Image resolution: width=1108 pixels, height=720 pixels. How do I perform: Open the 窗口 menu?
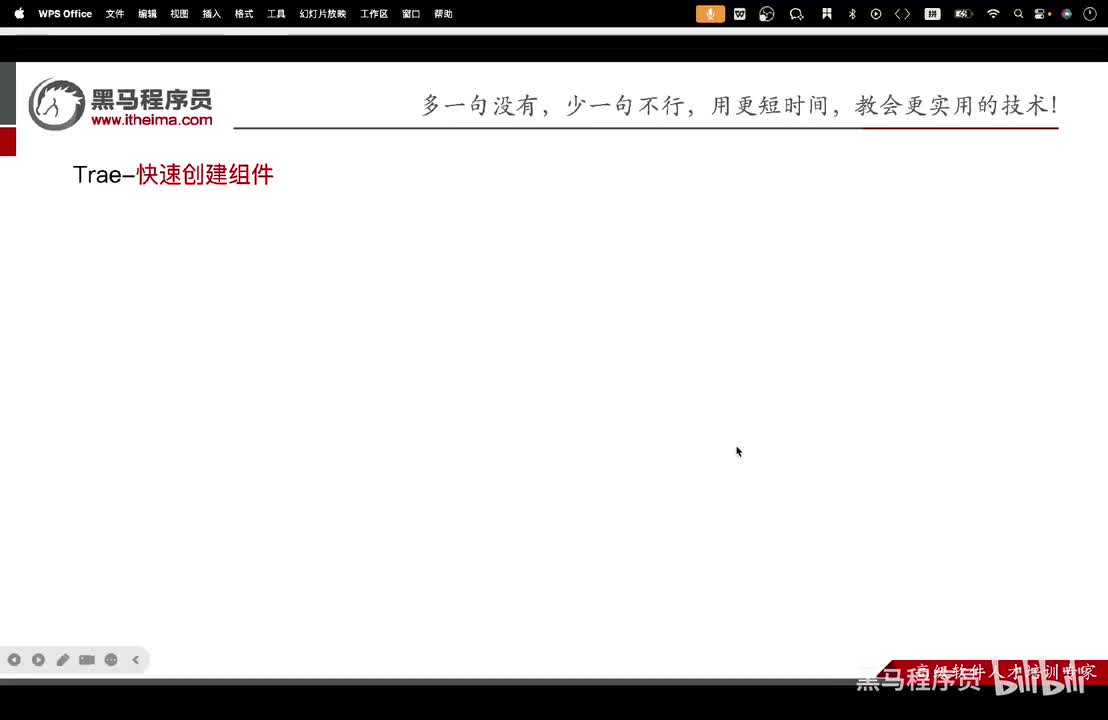coord(411,13)
